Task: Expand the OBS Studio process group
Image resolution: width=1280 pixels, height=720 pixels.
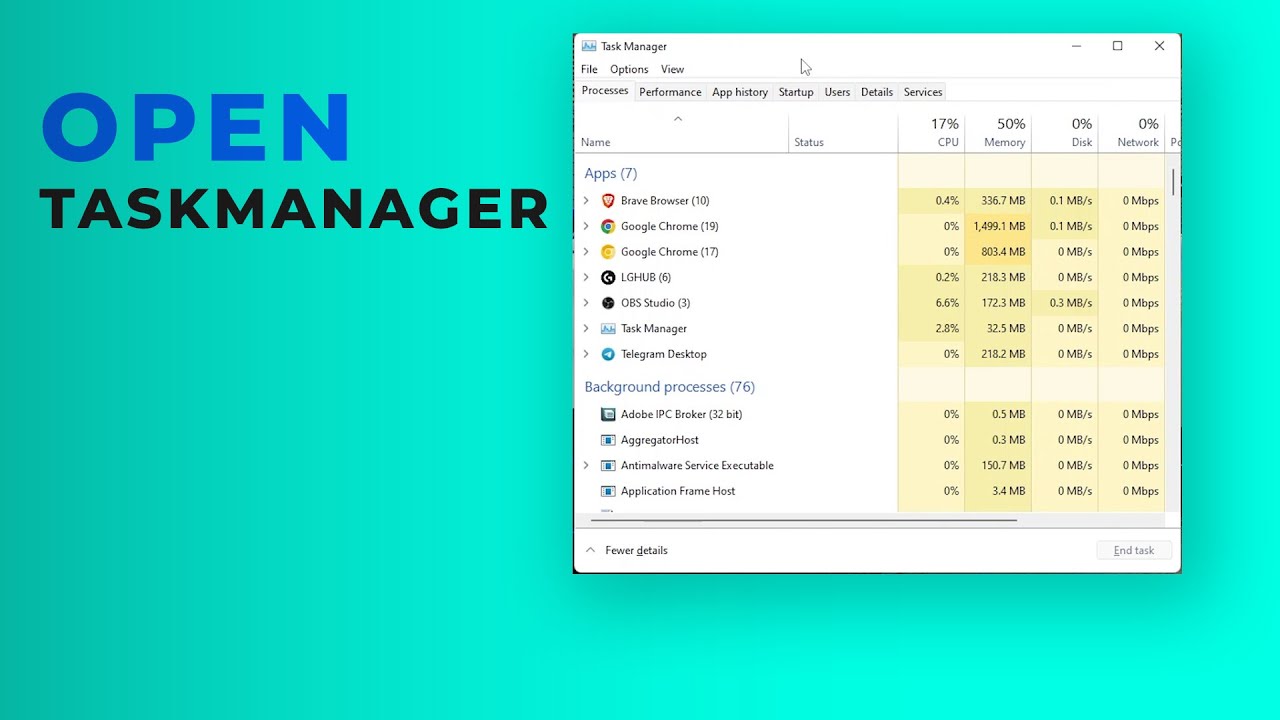Action: coord(586,303)
